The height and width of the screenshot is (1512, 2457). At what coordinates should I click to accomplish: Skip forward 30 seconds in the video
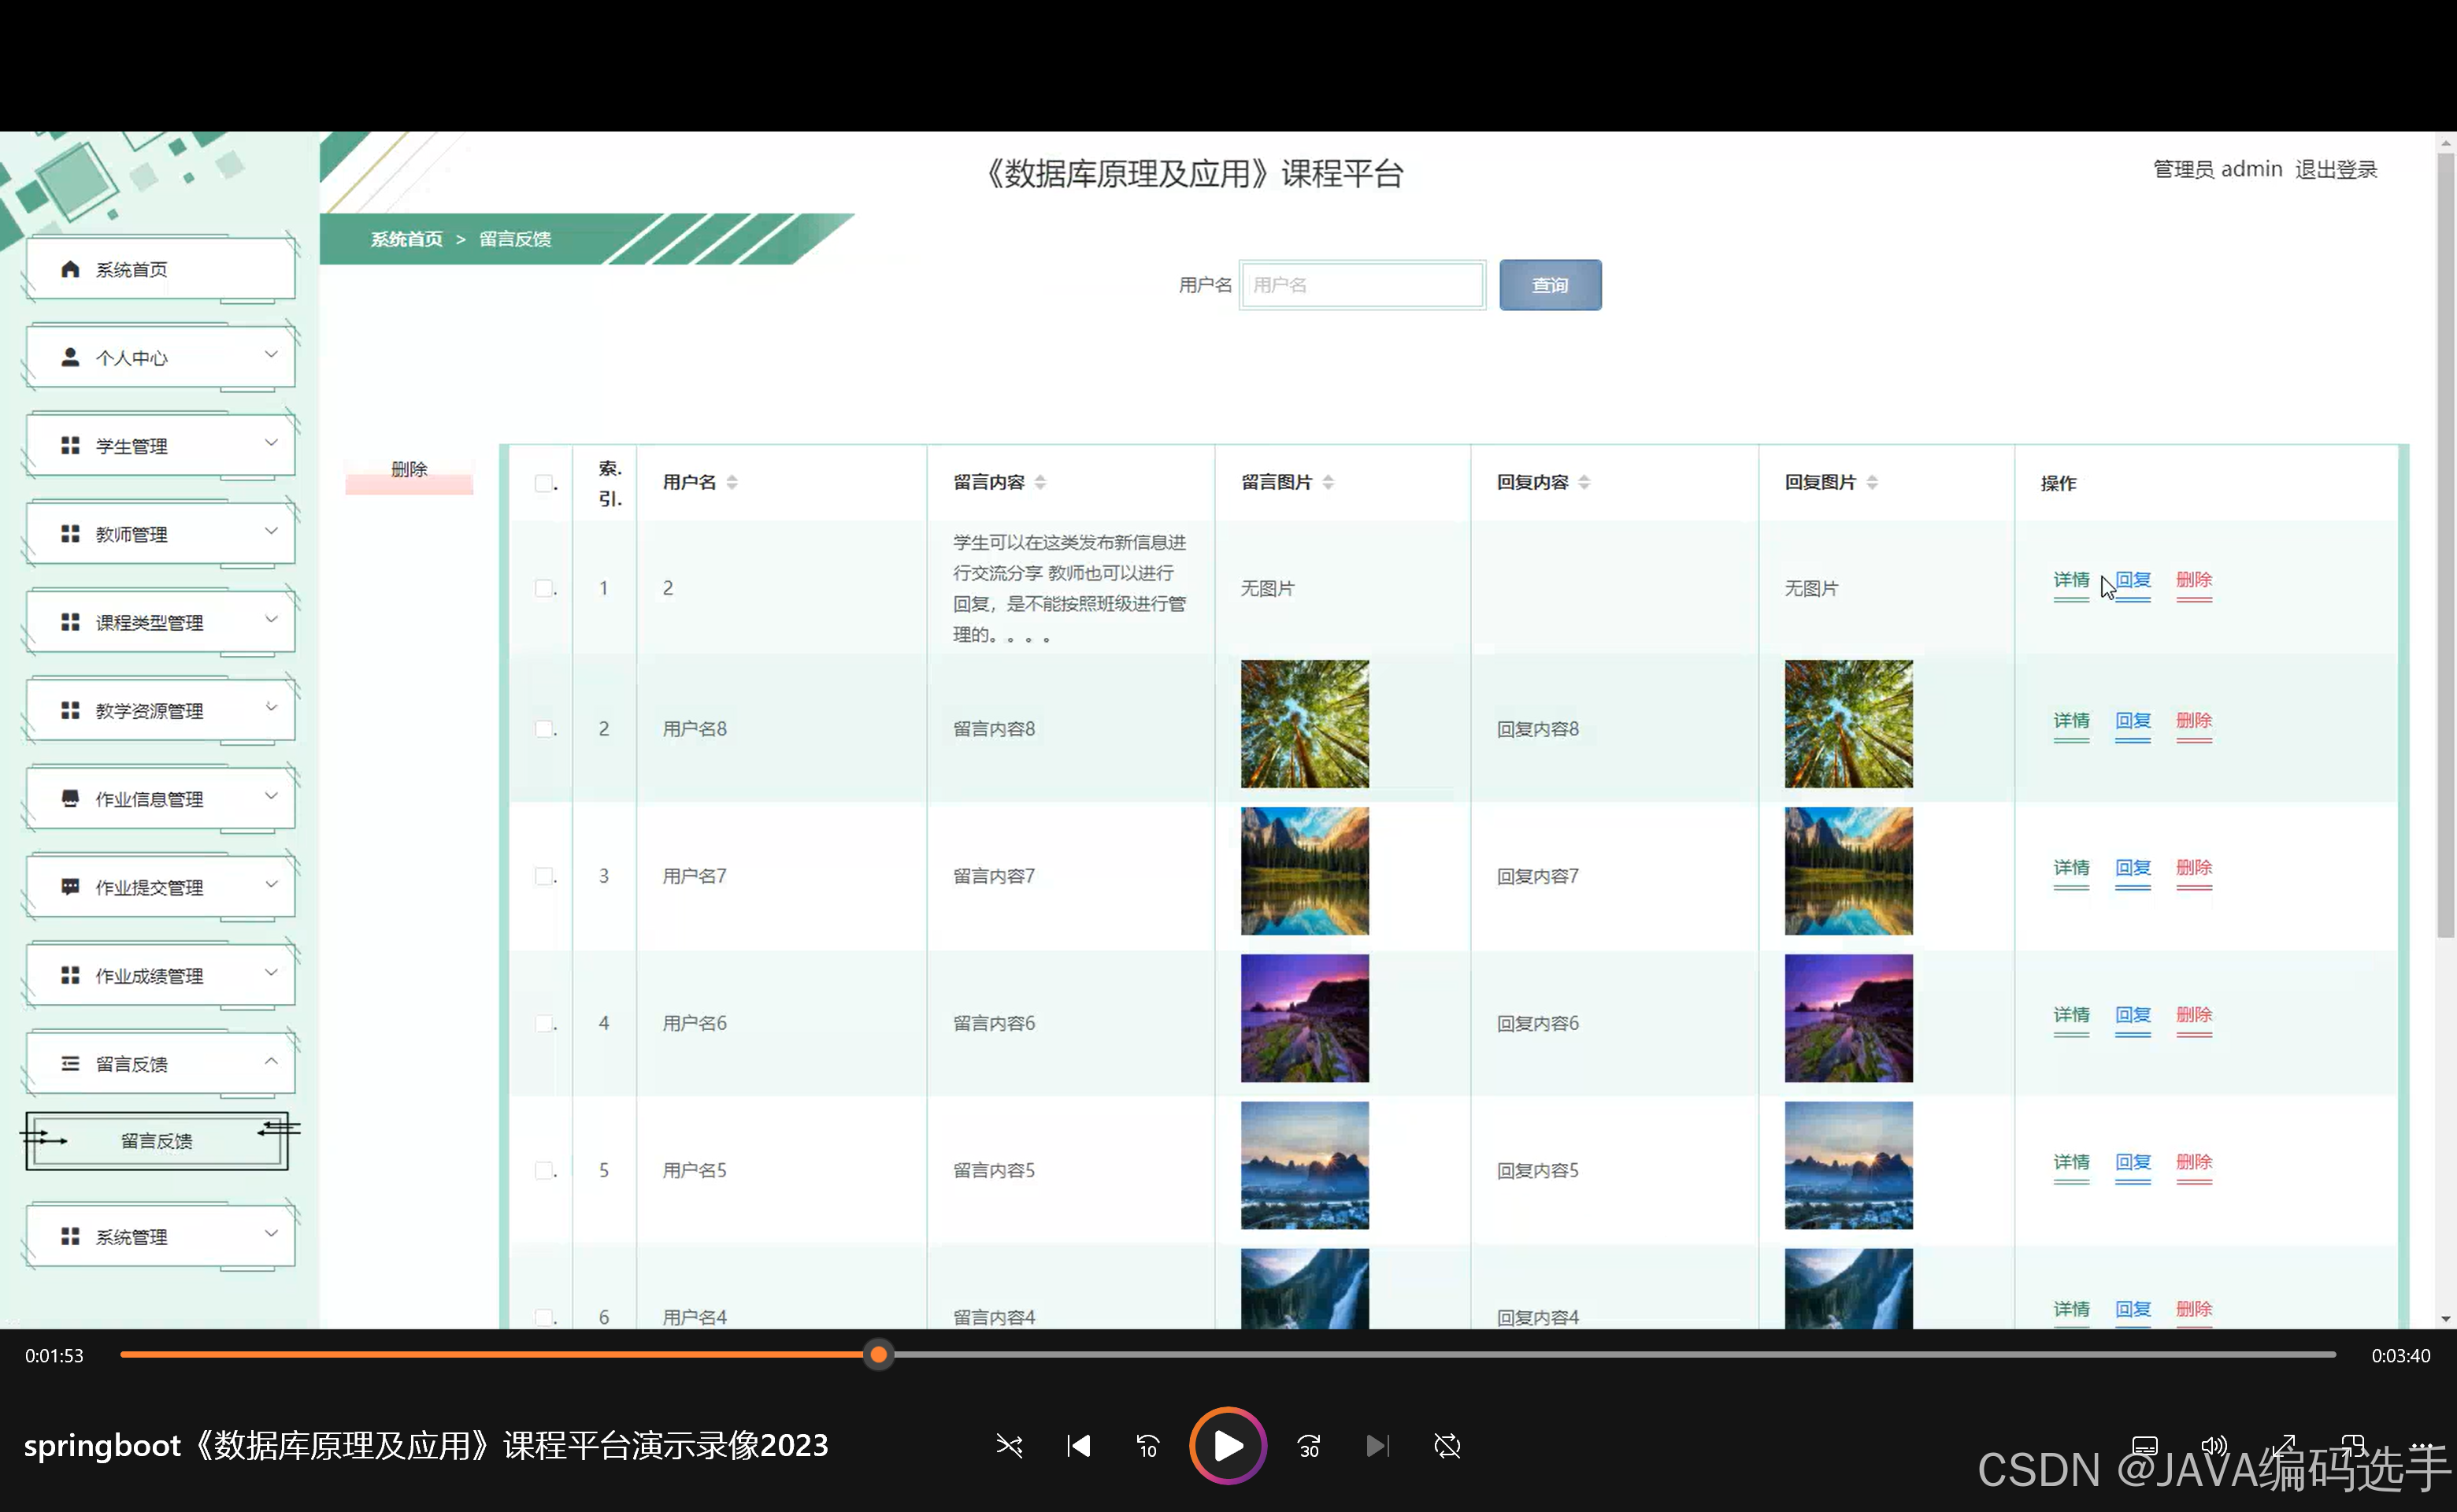(1309, 1446)
